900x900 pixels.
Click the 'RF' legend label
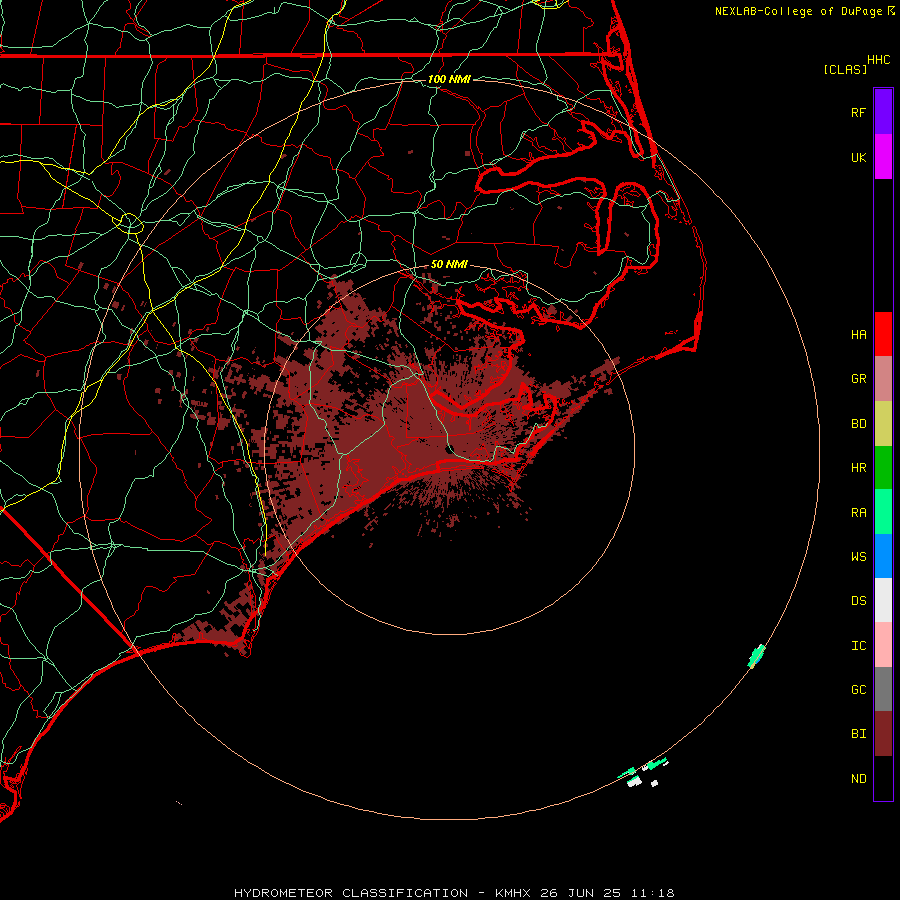(x=858, y=112)
